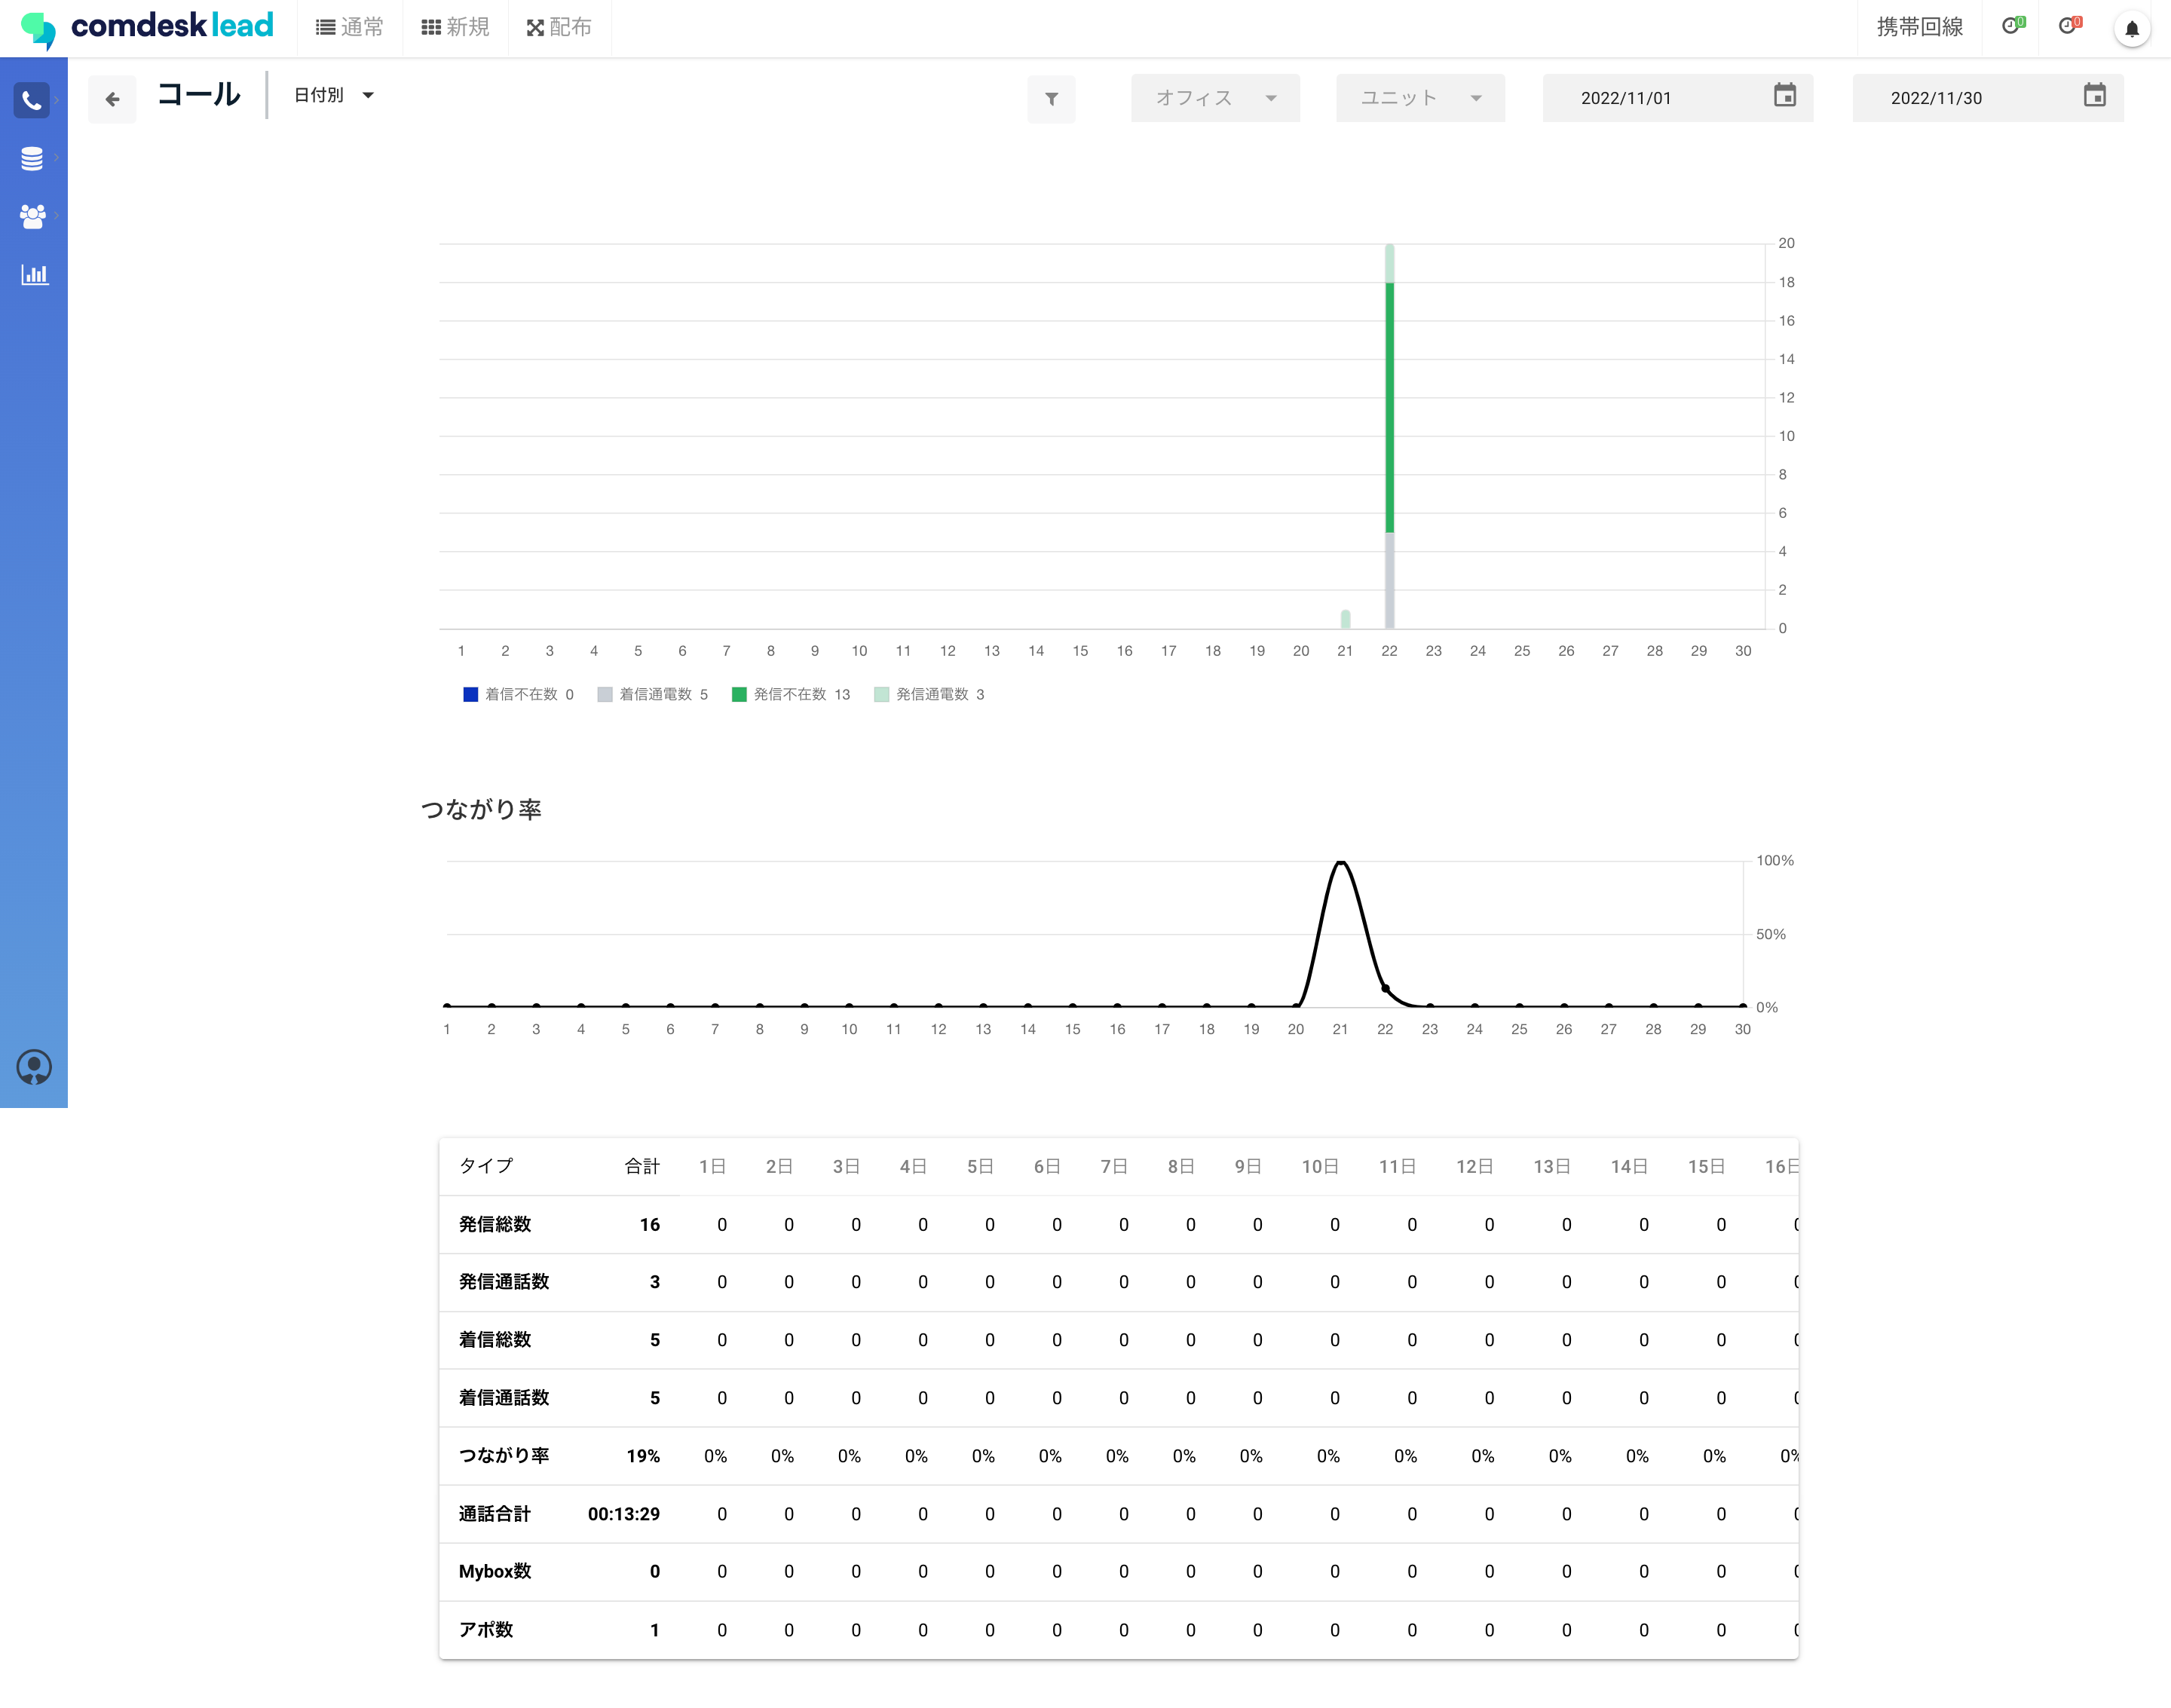Screen dimensions: 2171x1708
Task: Click the user account avatar icon
Action: click(34, 1067)
